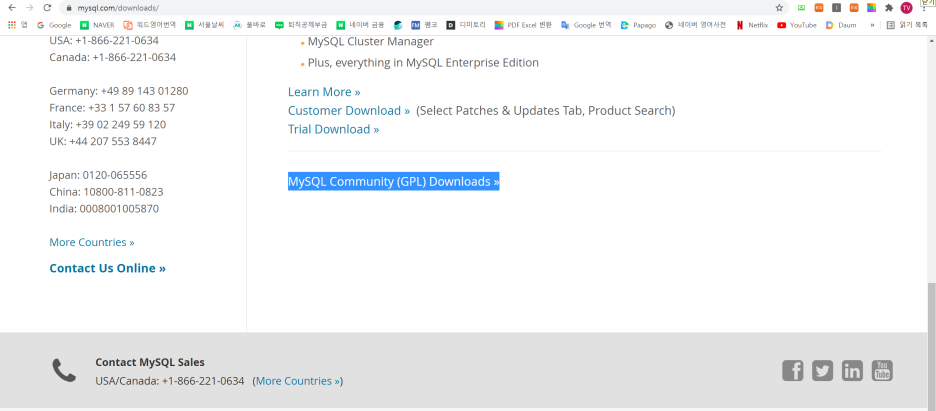Image resolution: width=936 pixels, height=411 pixels.
Task: Open the 읽기 목록 reading list
Action: coord(907,25)
